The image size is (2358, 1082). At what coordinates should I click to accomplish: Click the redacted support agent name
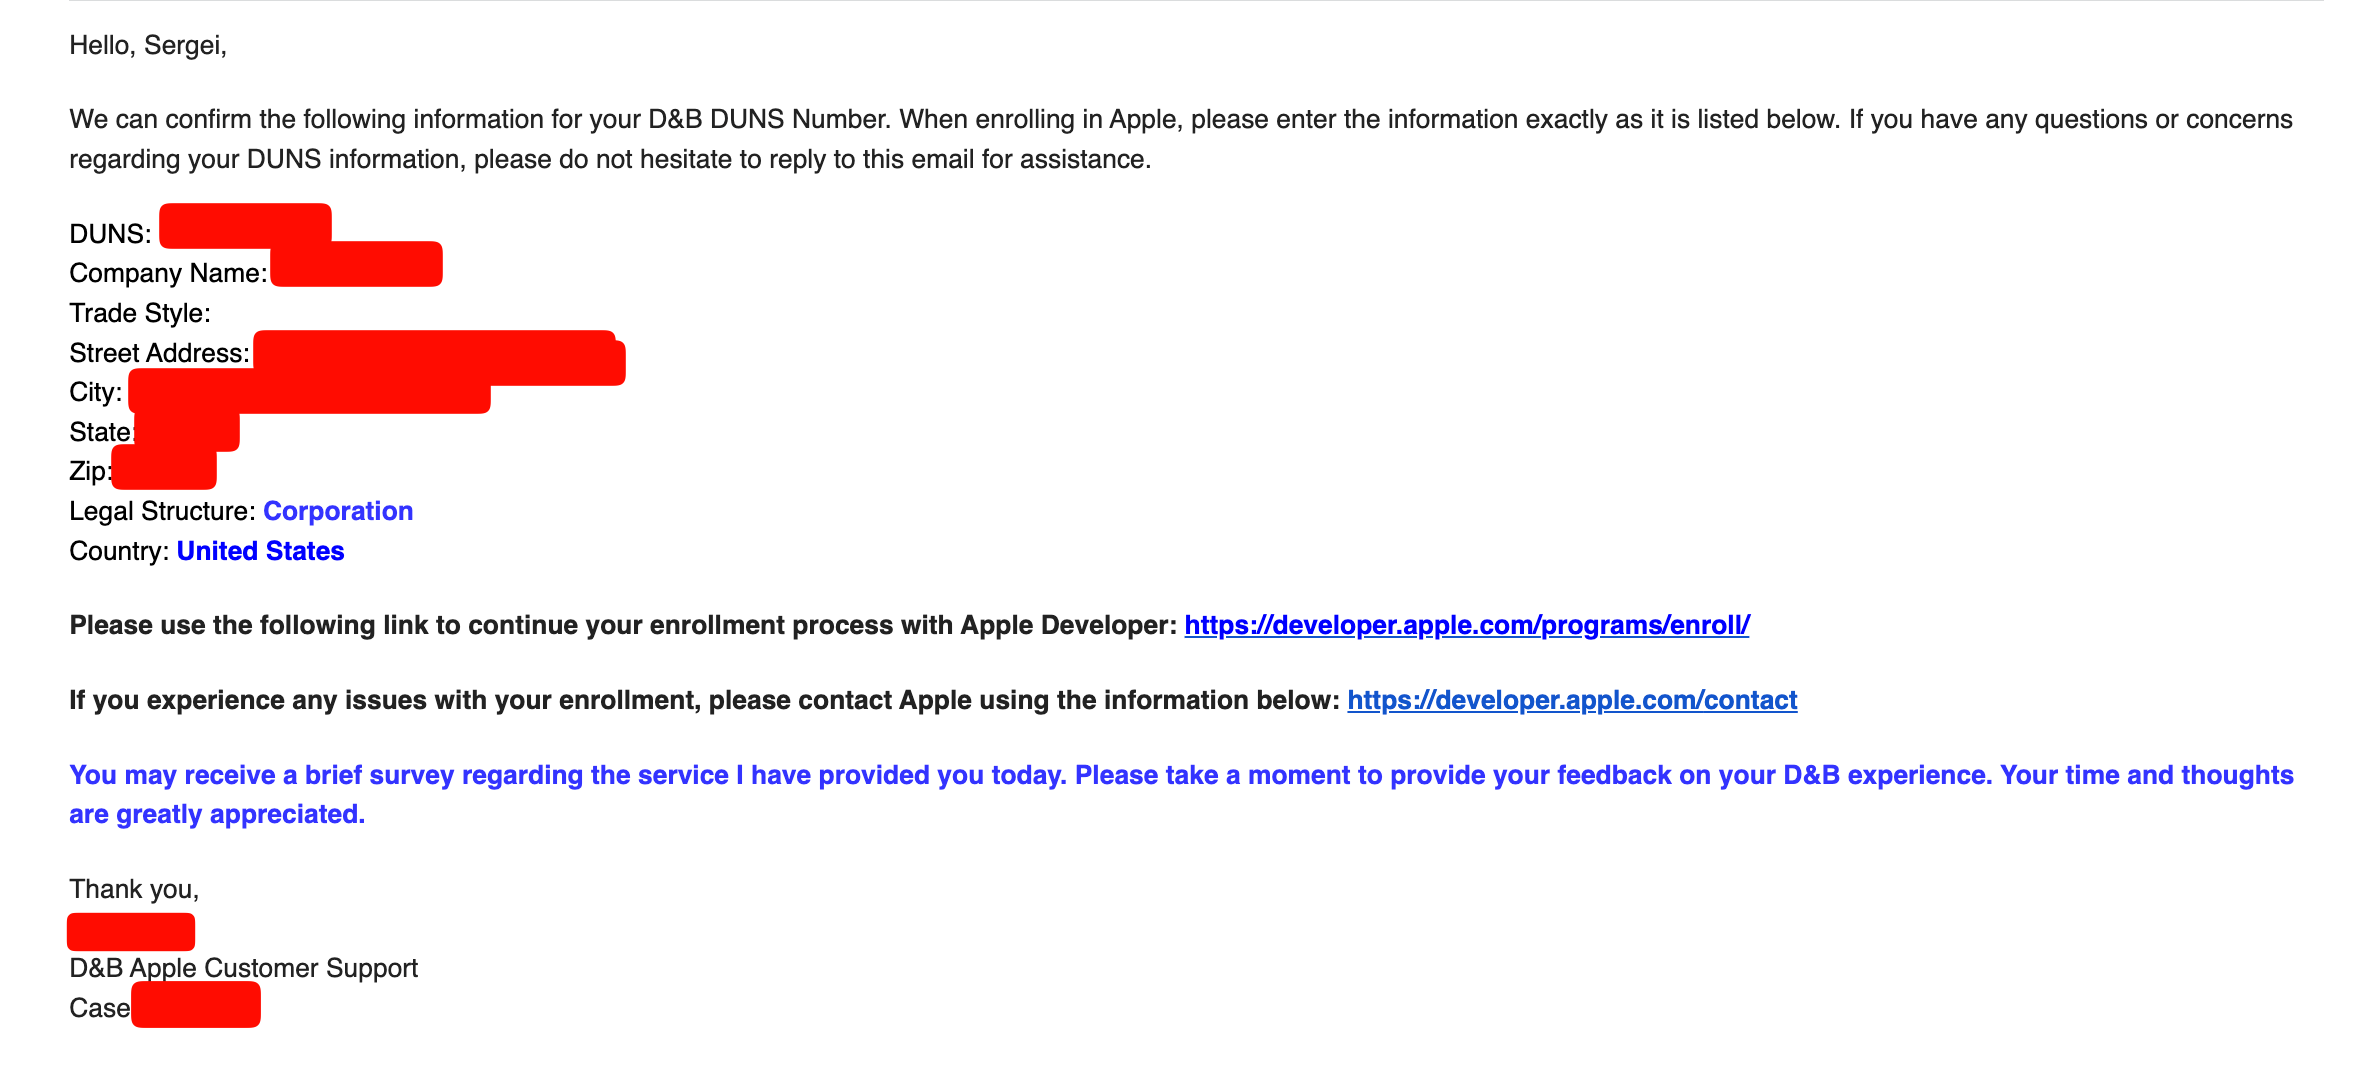point(131,932)
